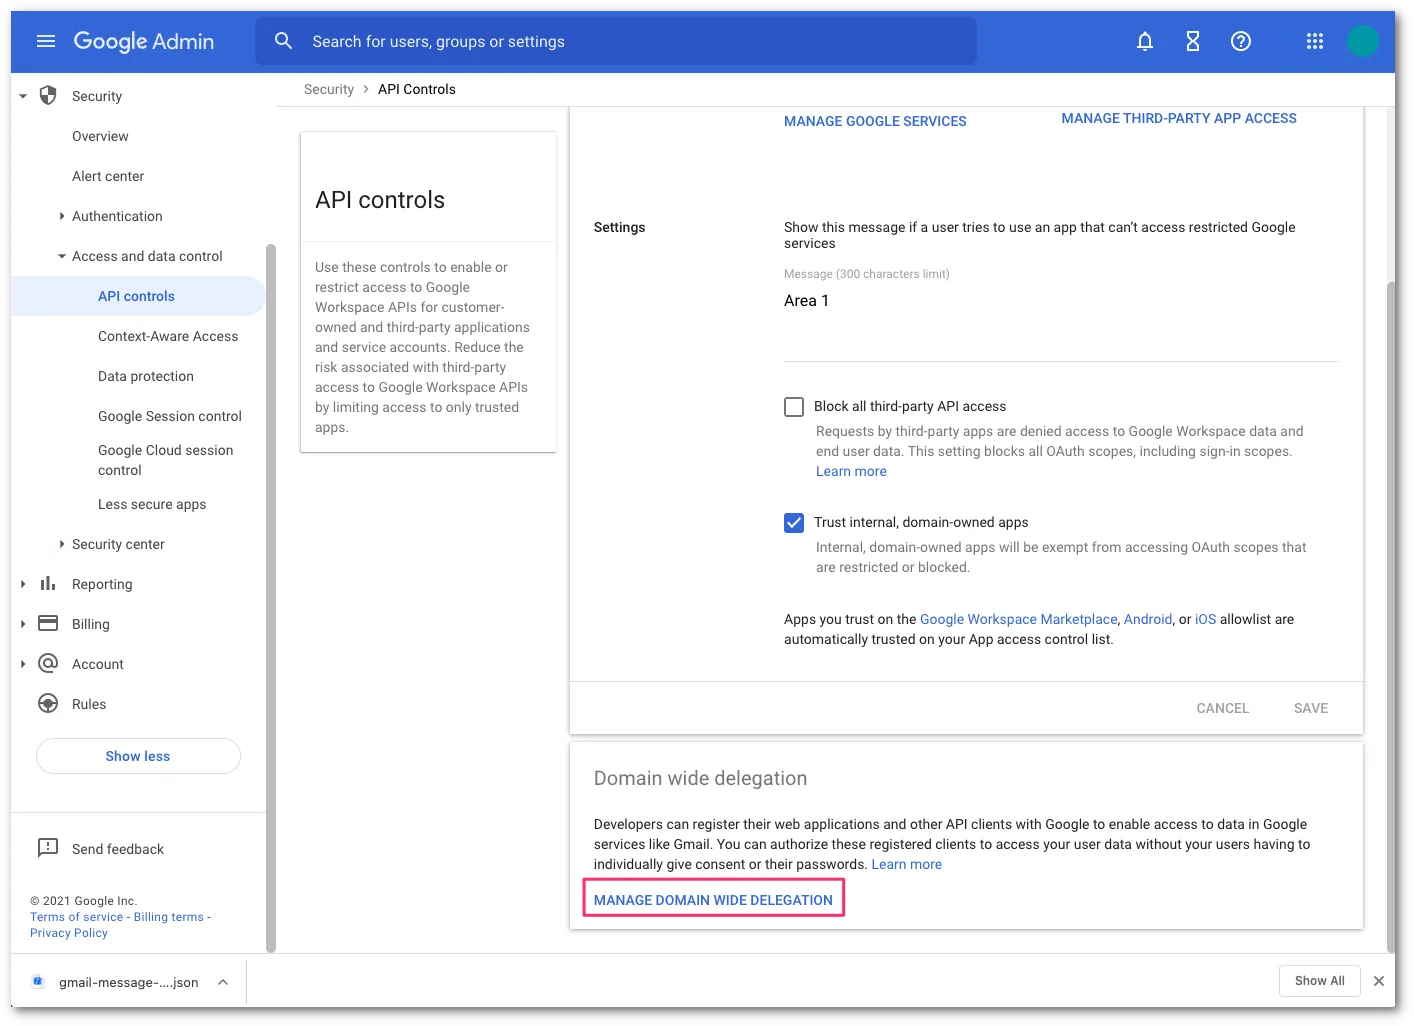This screenshot has height=1026, width=1414.
Task: Open the Google apps grid
Action: 1314,41
